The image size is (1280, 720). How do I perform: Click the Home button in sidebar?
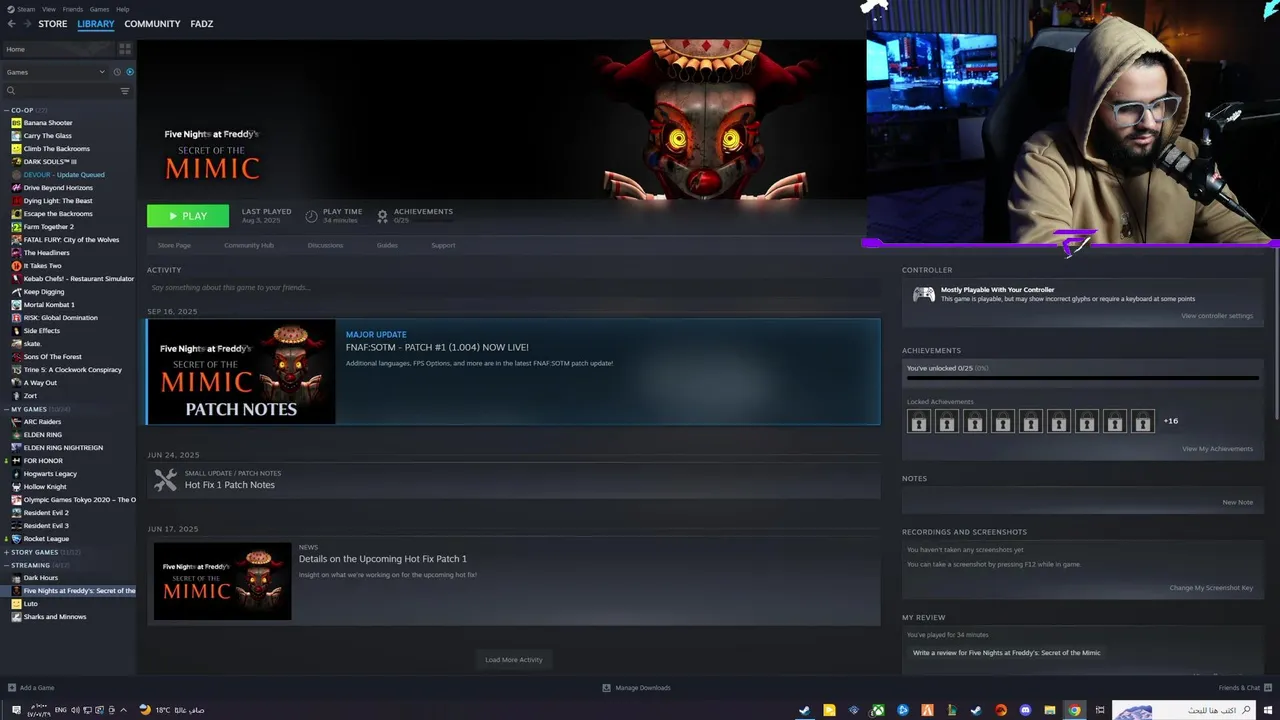(57, 49)
